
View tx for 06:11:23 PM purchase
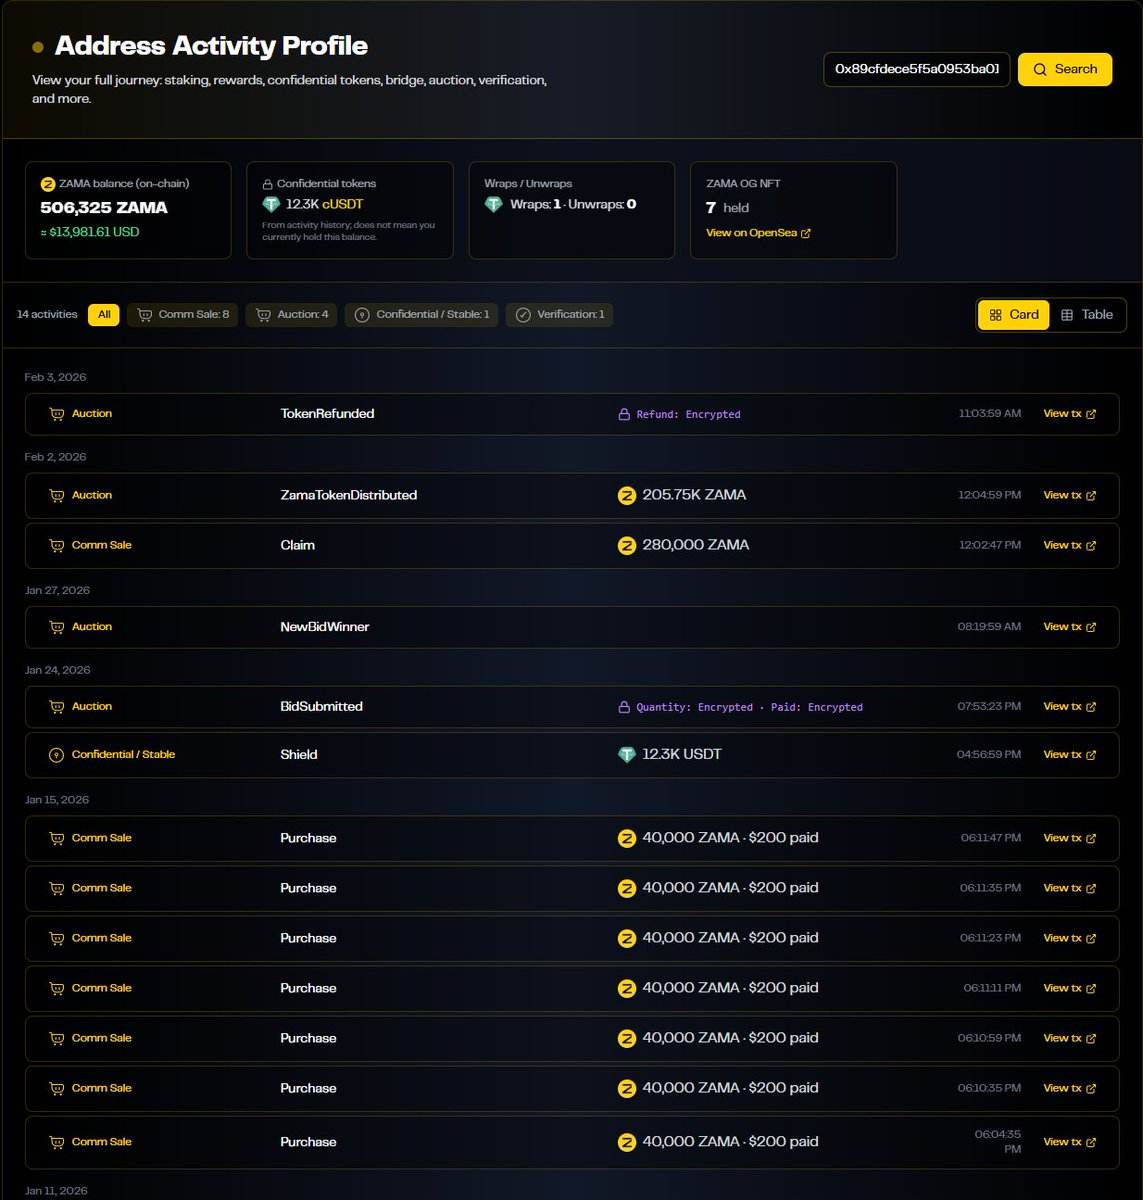pos(1069,938)
